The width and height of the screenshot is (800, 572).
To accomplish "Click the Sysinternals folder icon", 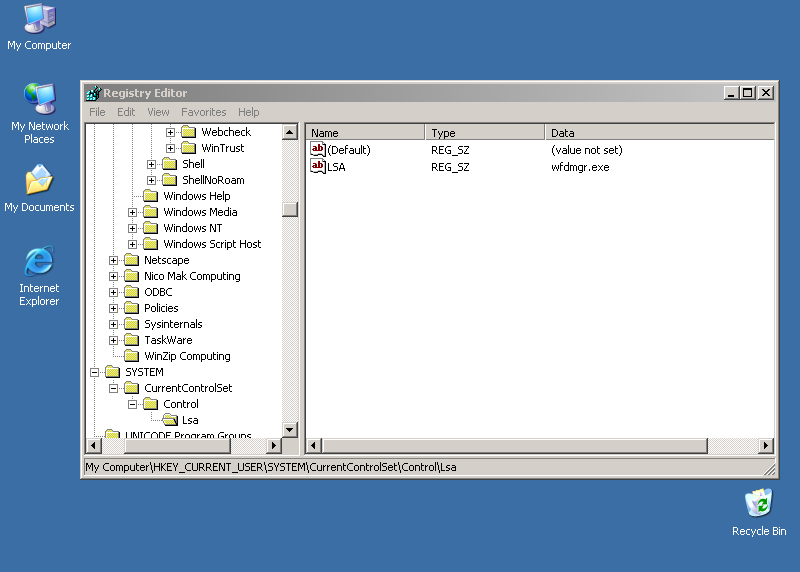I will [x=132, y=324].
